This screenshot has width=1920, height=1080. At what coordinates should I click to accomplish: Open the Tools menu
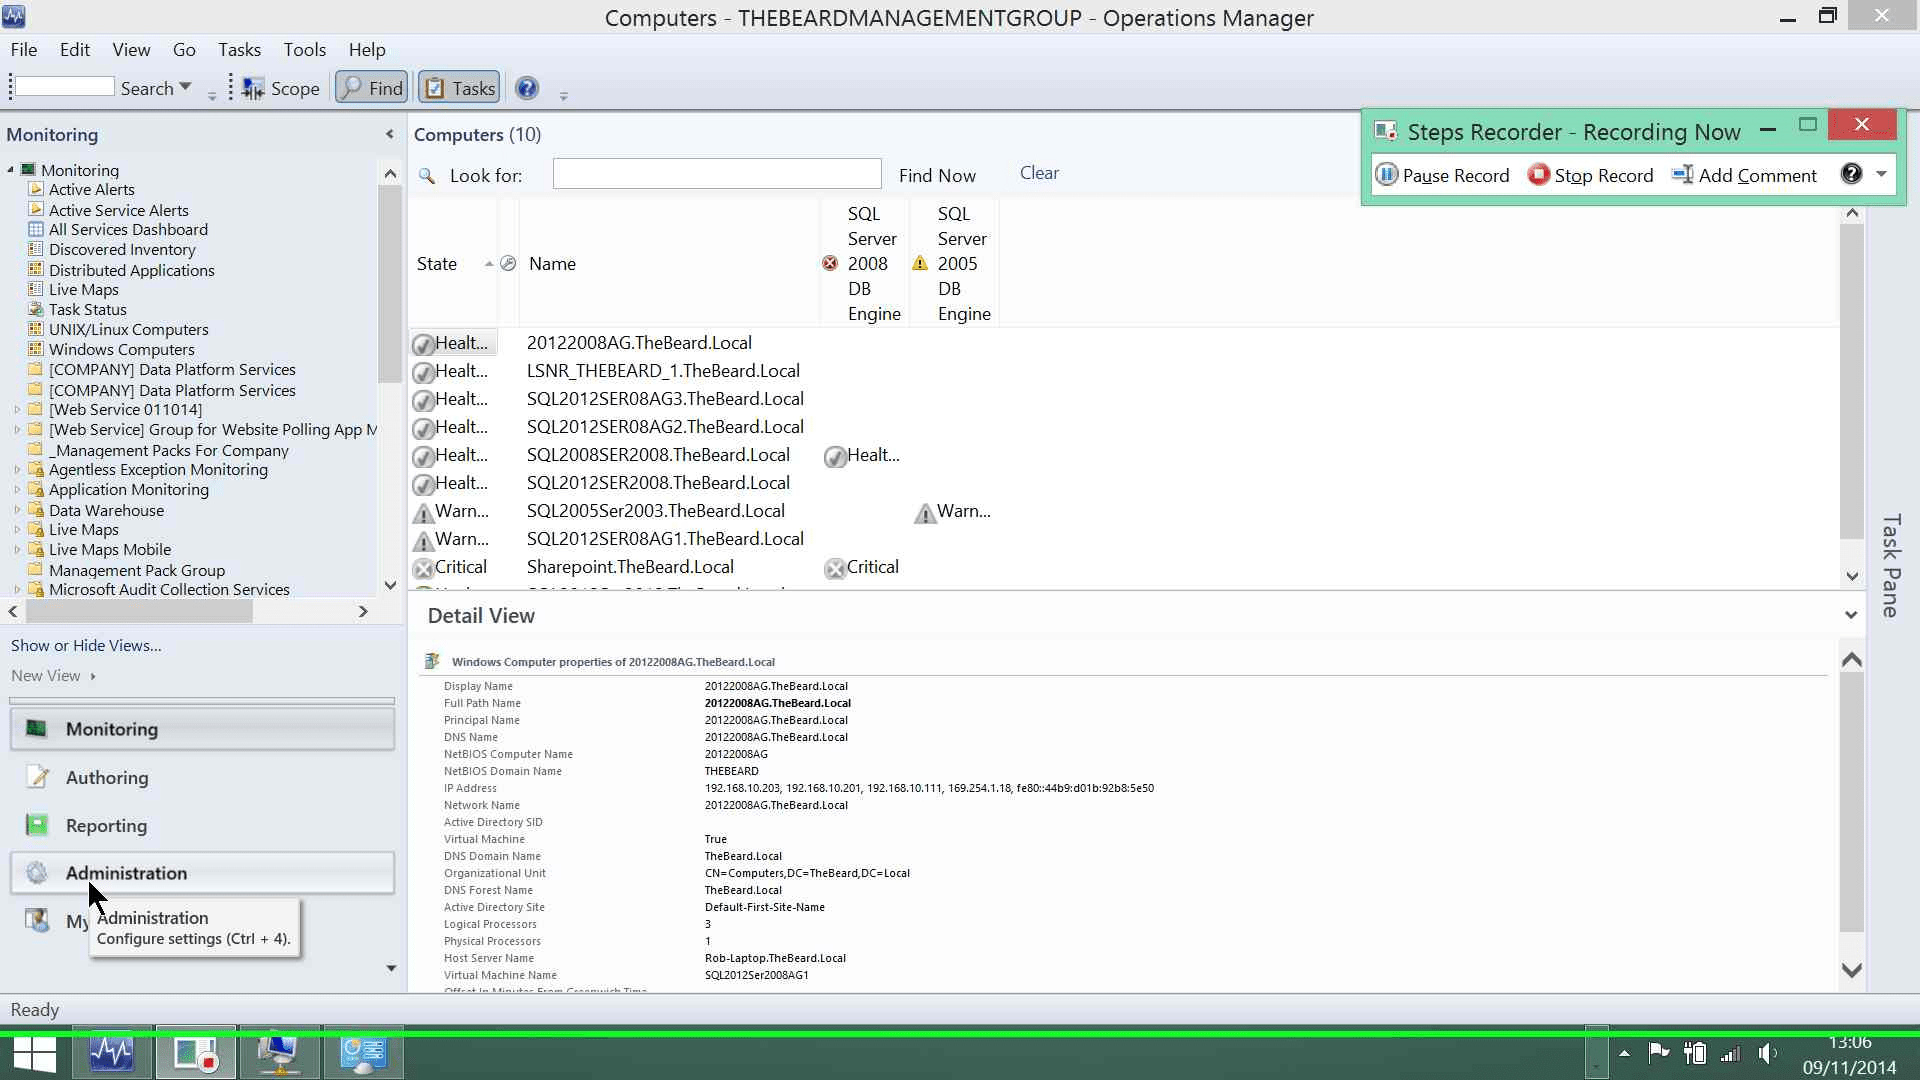pyautogui.click(x=304, y=49)
